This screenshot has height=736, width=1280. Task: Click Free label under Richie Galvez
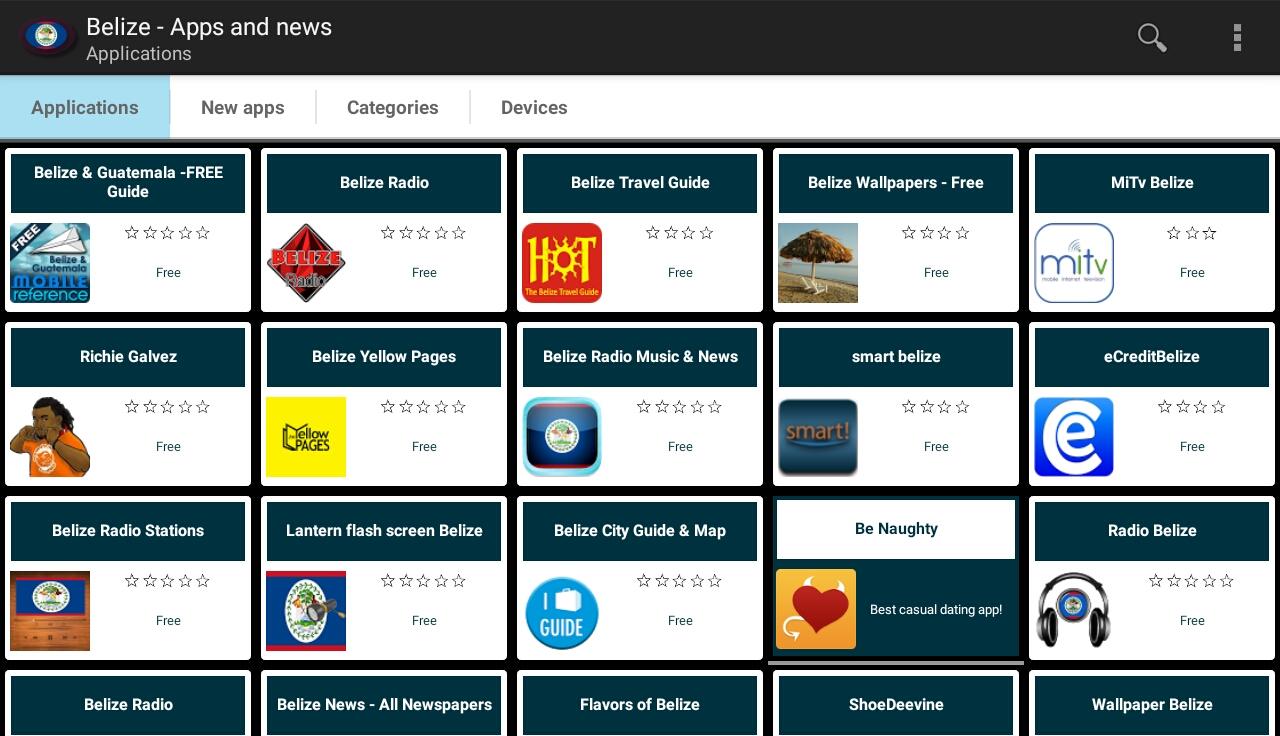pyautogui.click(x=168, y=447)
